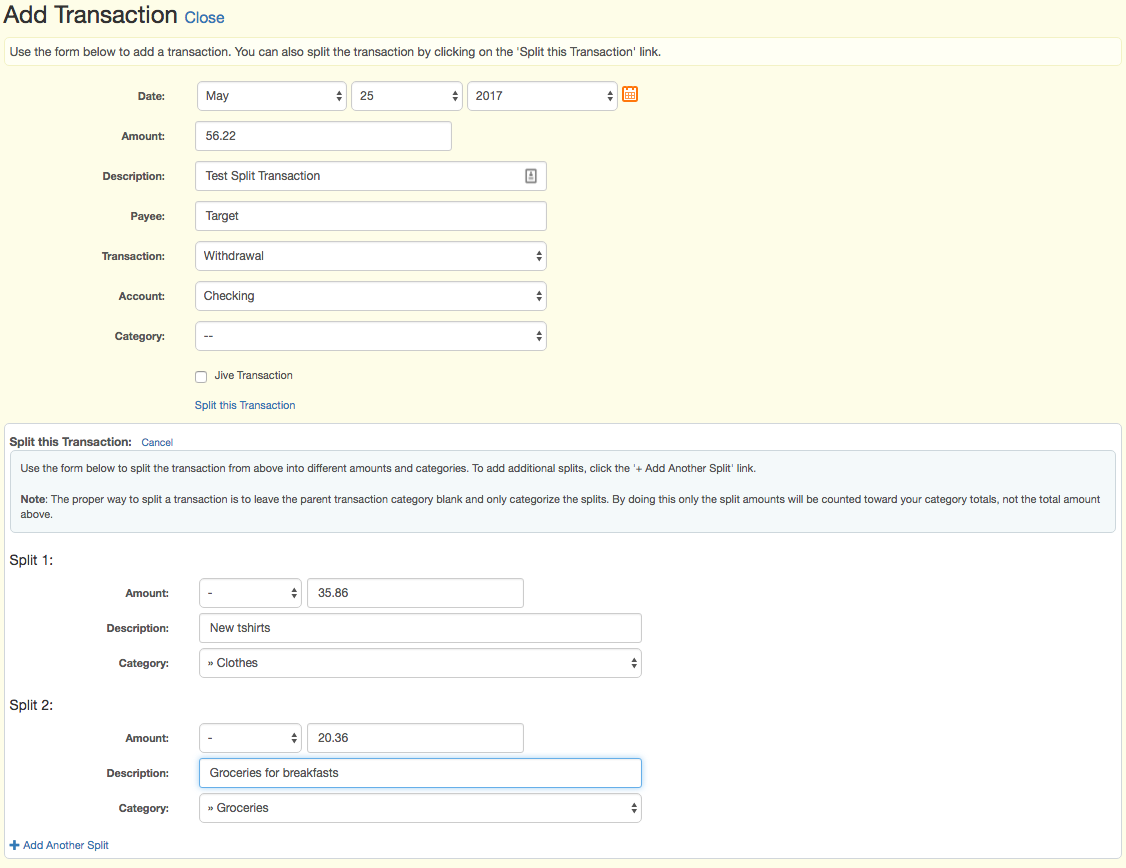Open Split 2 amount sign dropdown

[x=250, y=738]
